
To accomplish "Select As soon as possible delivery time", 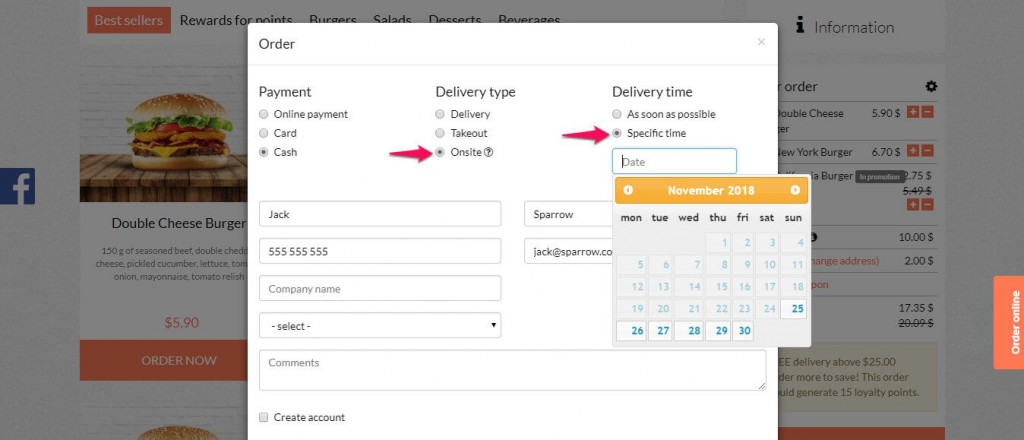I will click(x=616, y=114).
